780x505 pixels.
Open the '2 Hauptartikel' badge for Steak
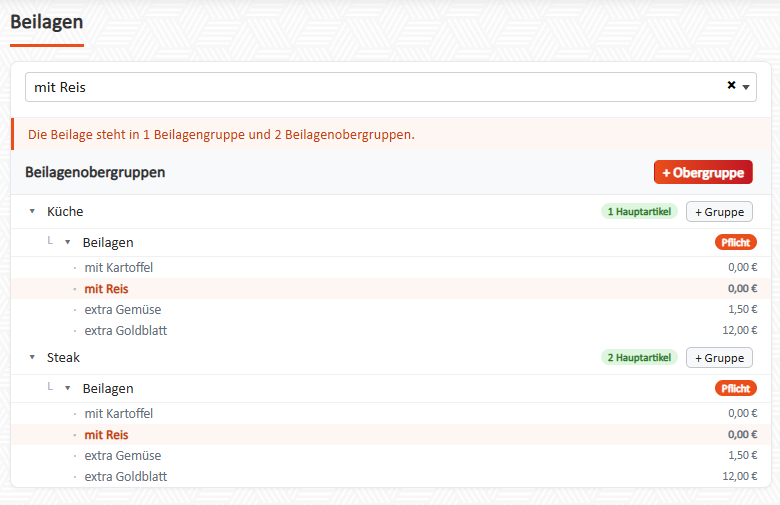639,357
